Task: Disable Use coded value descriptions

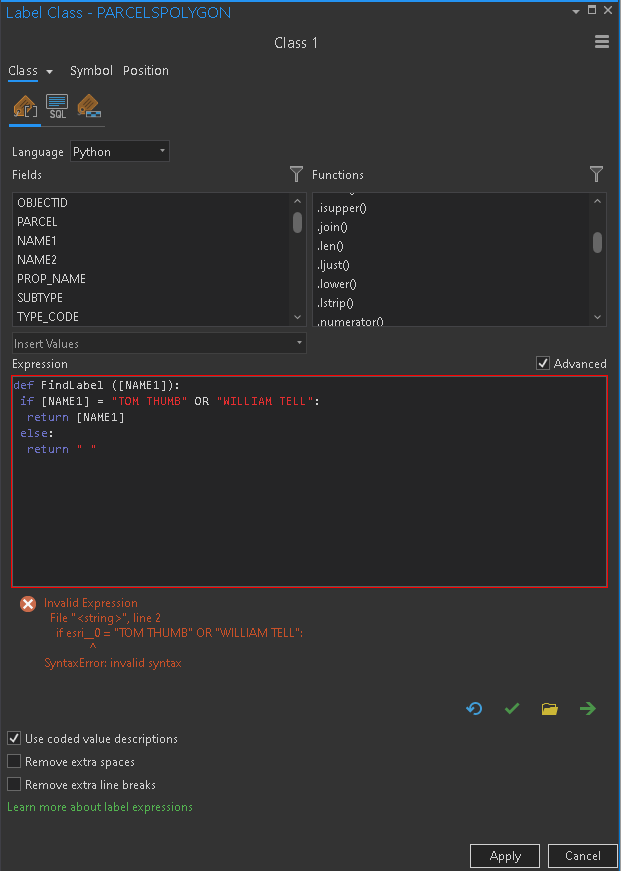Action: pos(14,738)
